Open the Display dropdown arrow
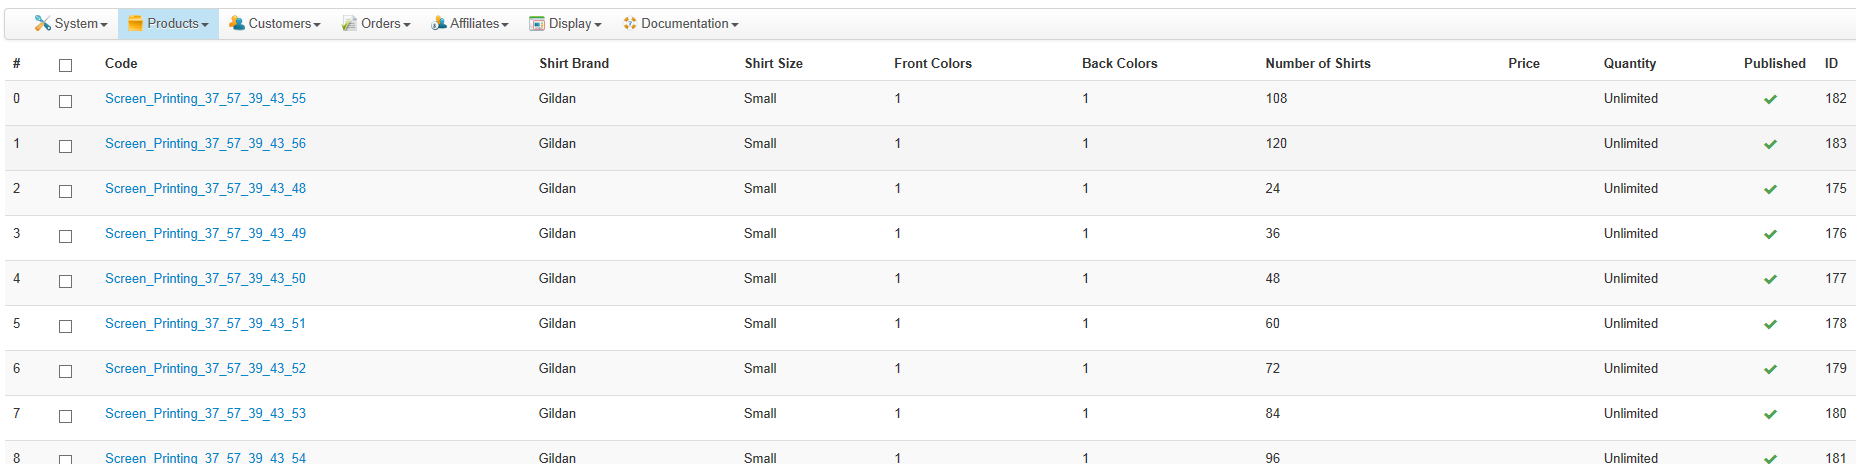 [x=598, y=24]
